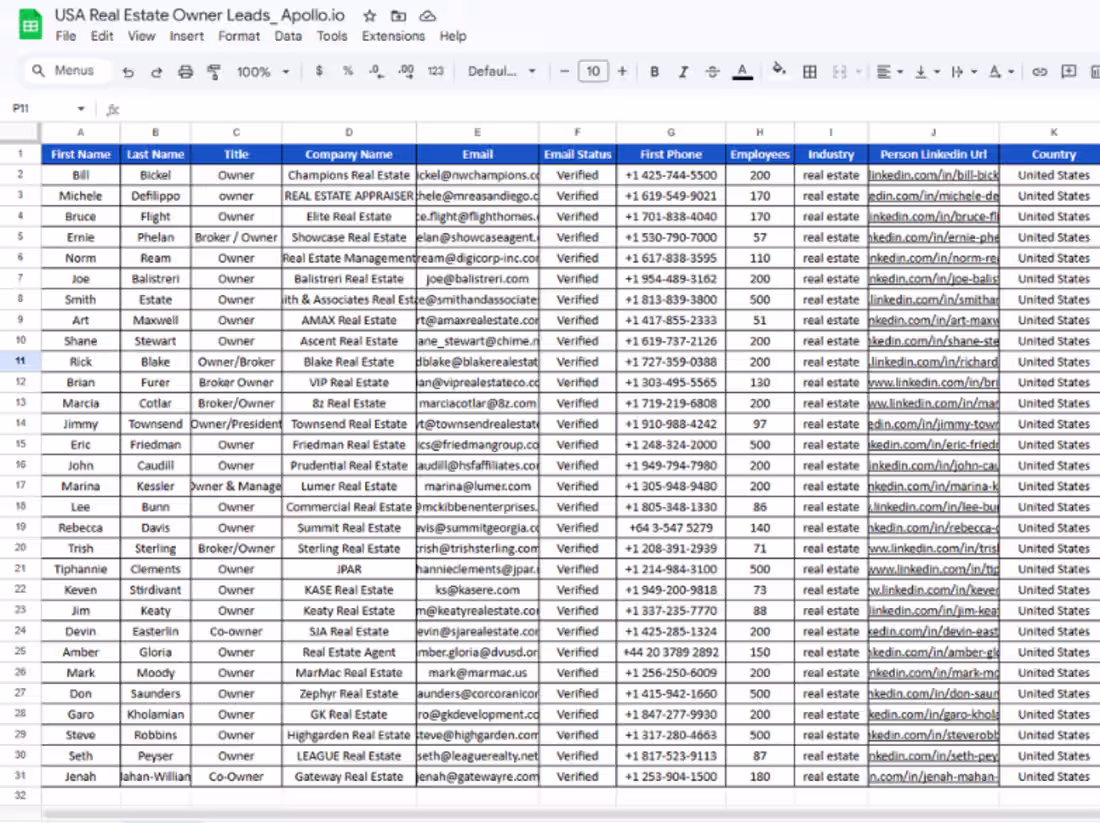Select the column D header

(349, 132)
